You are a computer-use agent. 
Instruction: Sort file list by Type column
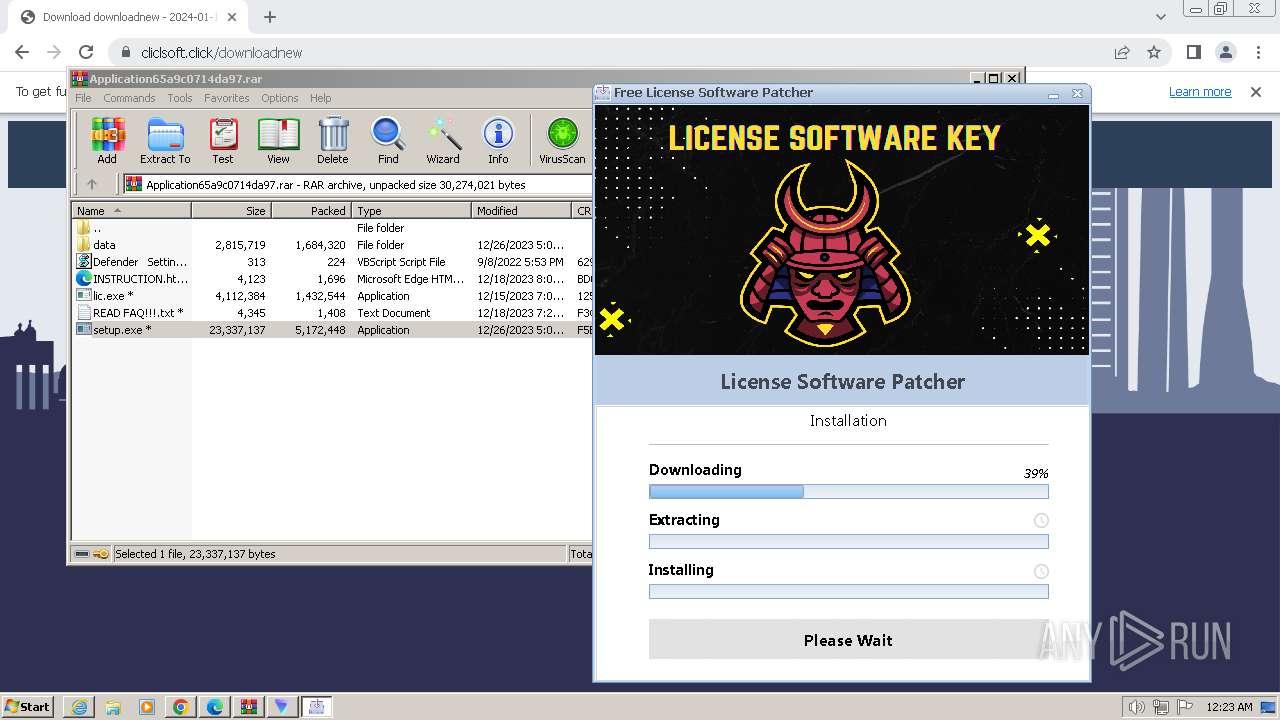[x=411, y=210]
